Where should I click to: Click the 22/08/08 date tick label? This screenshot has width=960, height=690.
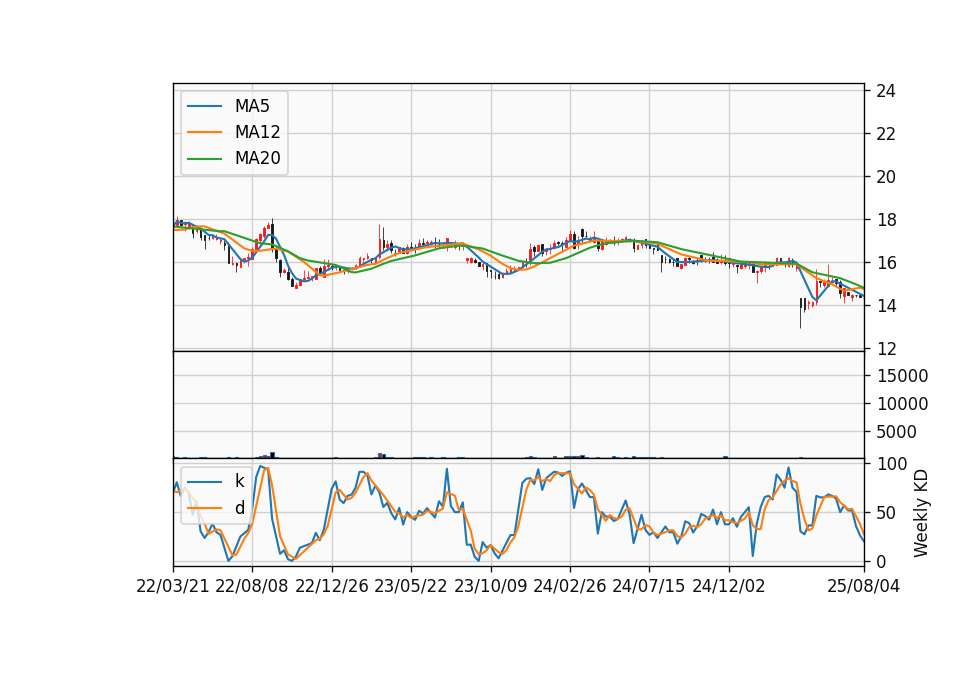tap(252, 586)
